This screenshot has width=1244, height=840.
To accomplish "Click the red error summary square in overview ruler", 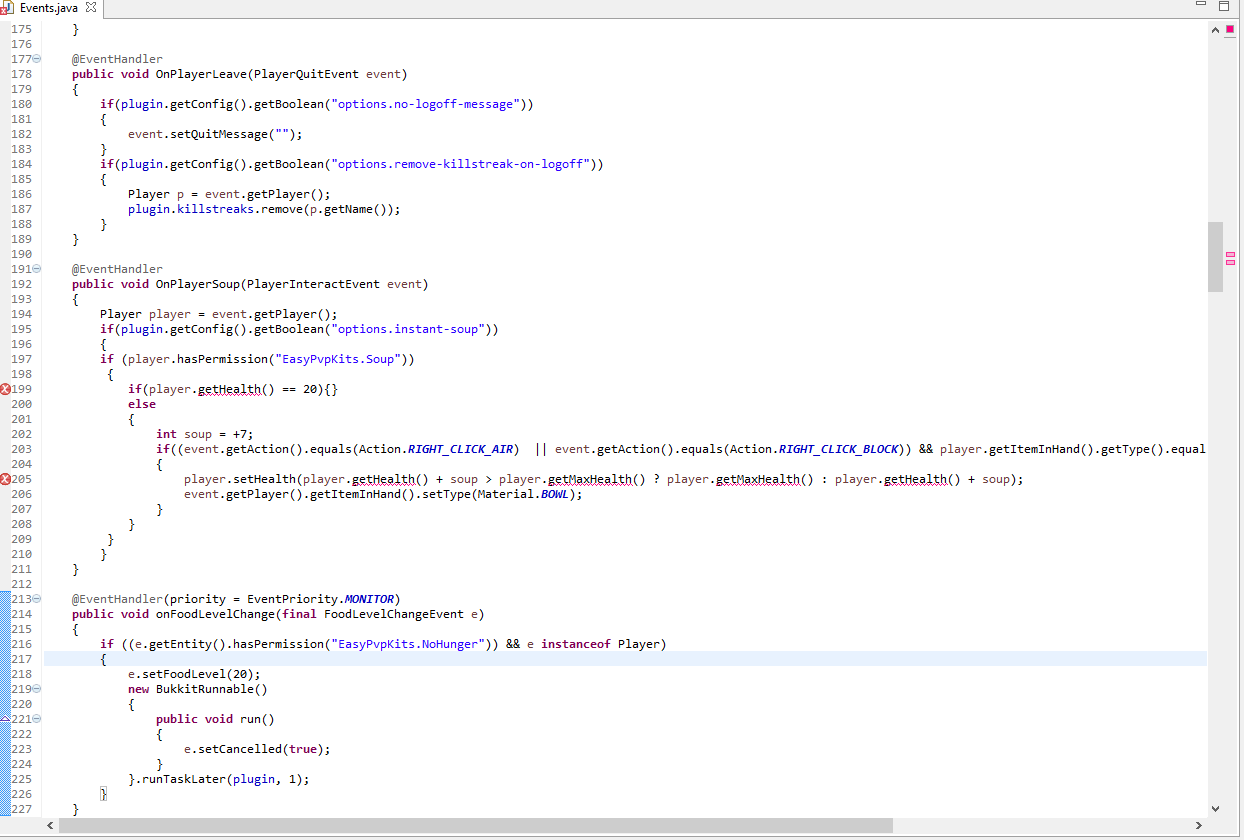I will coord(1230,30).
